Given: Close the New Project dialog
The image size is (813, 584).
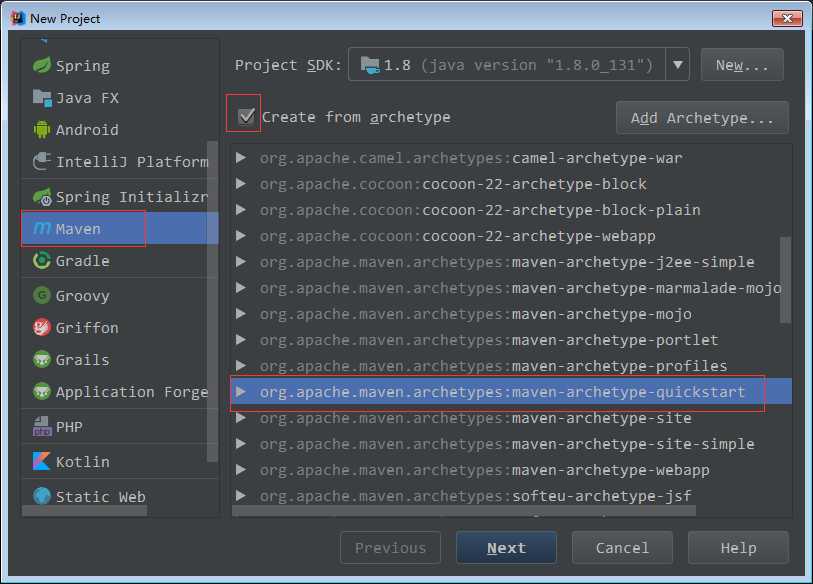Looking at the screenshot, I should pos(787,18).
